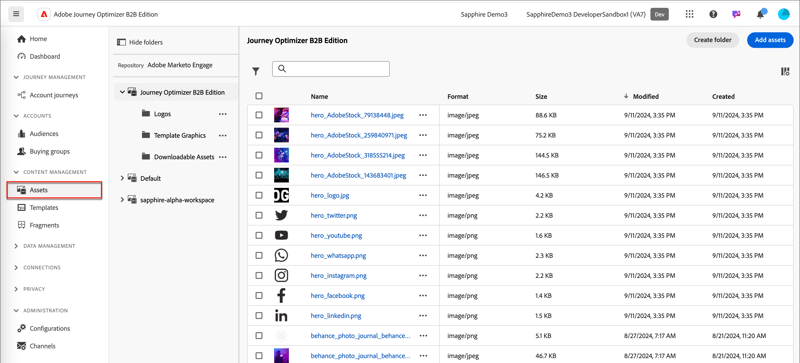Check the box for hero_logo.jpg

(x=259, y=195)
